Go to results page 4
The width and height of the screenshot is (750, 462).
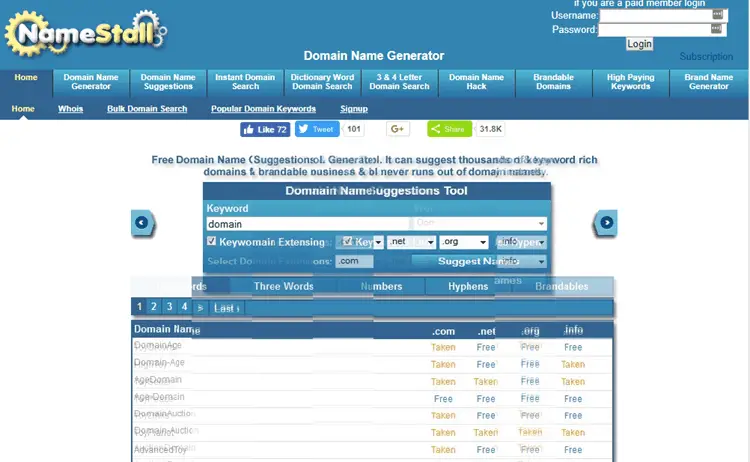point(185,307)
